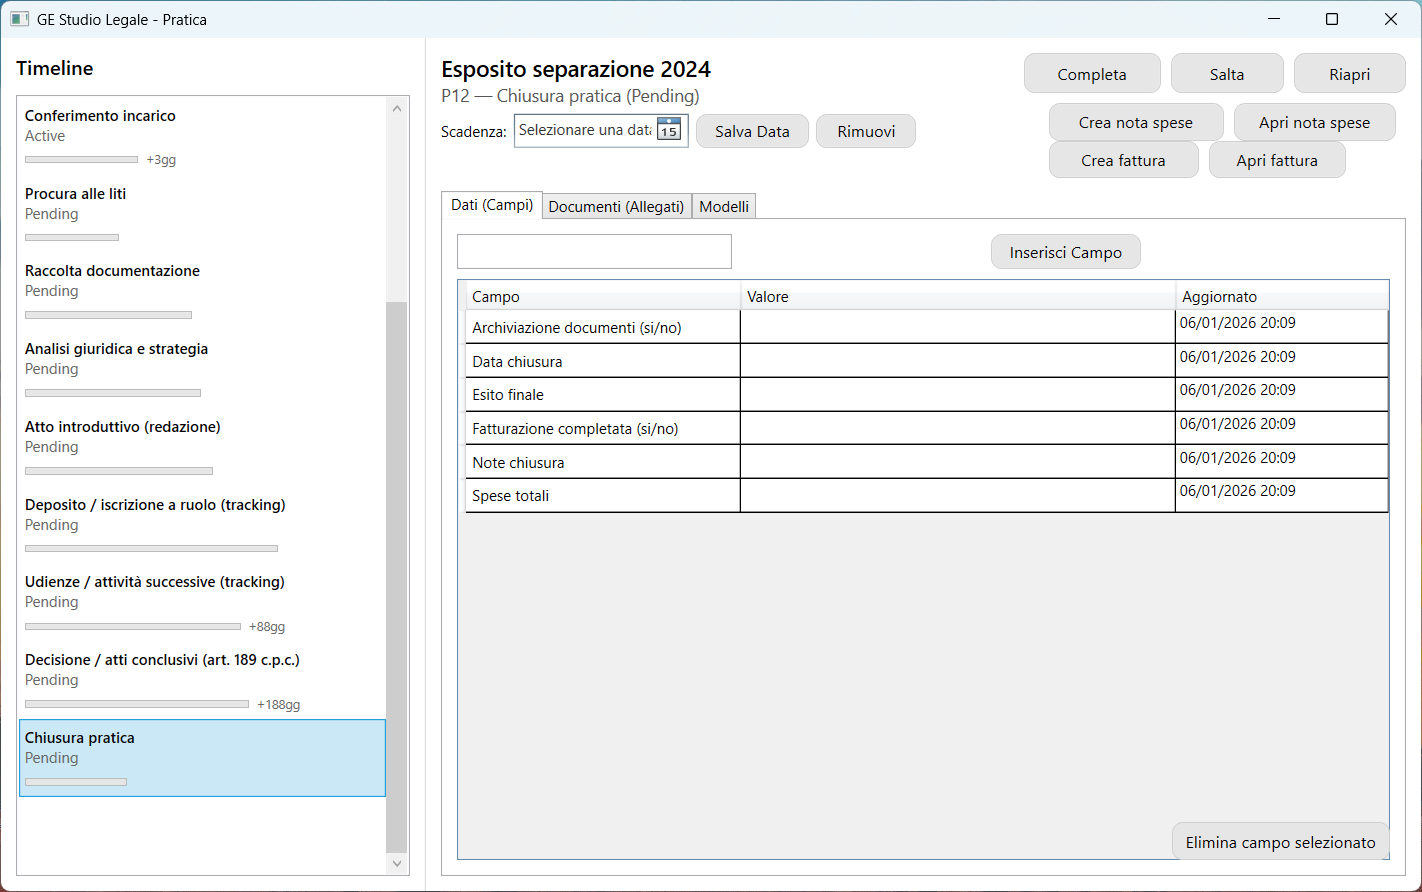The width and height of the screenshot is (1422, 892).
Task: Click the app icon in title bar
Action: coord(19,19)
